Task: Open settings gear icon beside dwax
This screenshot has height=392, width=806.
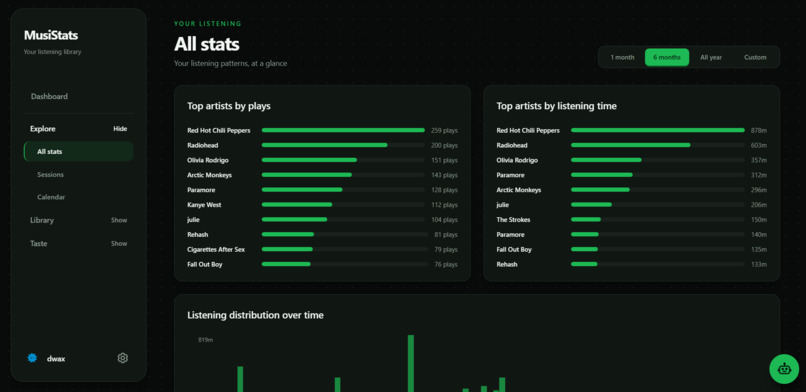Action: pyautogui.click(x=122, y=358)
